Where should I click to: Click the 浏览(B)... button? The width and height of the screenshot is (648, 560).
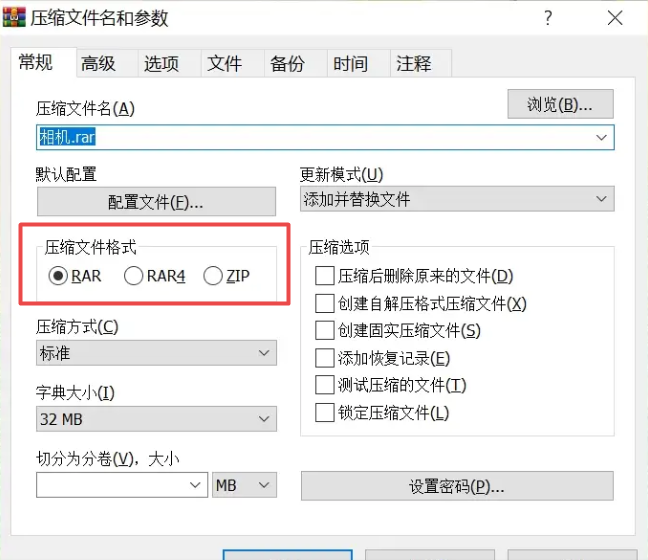560,104
